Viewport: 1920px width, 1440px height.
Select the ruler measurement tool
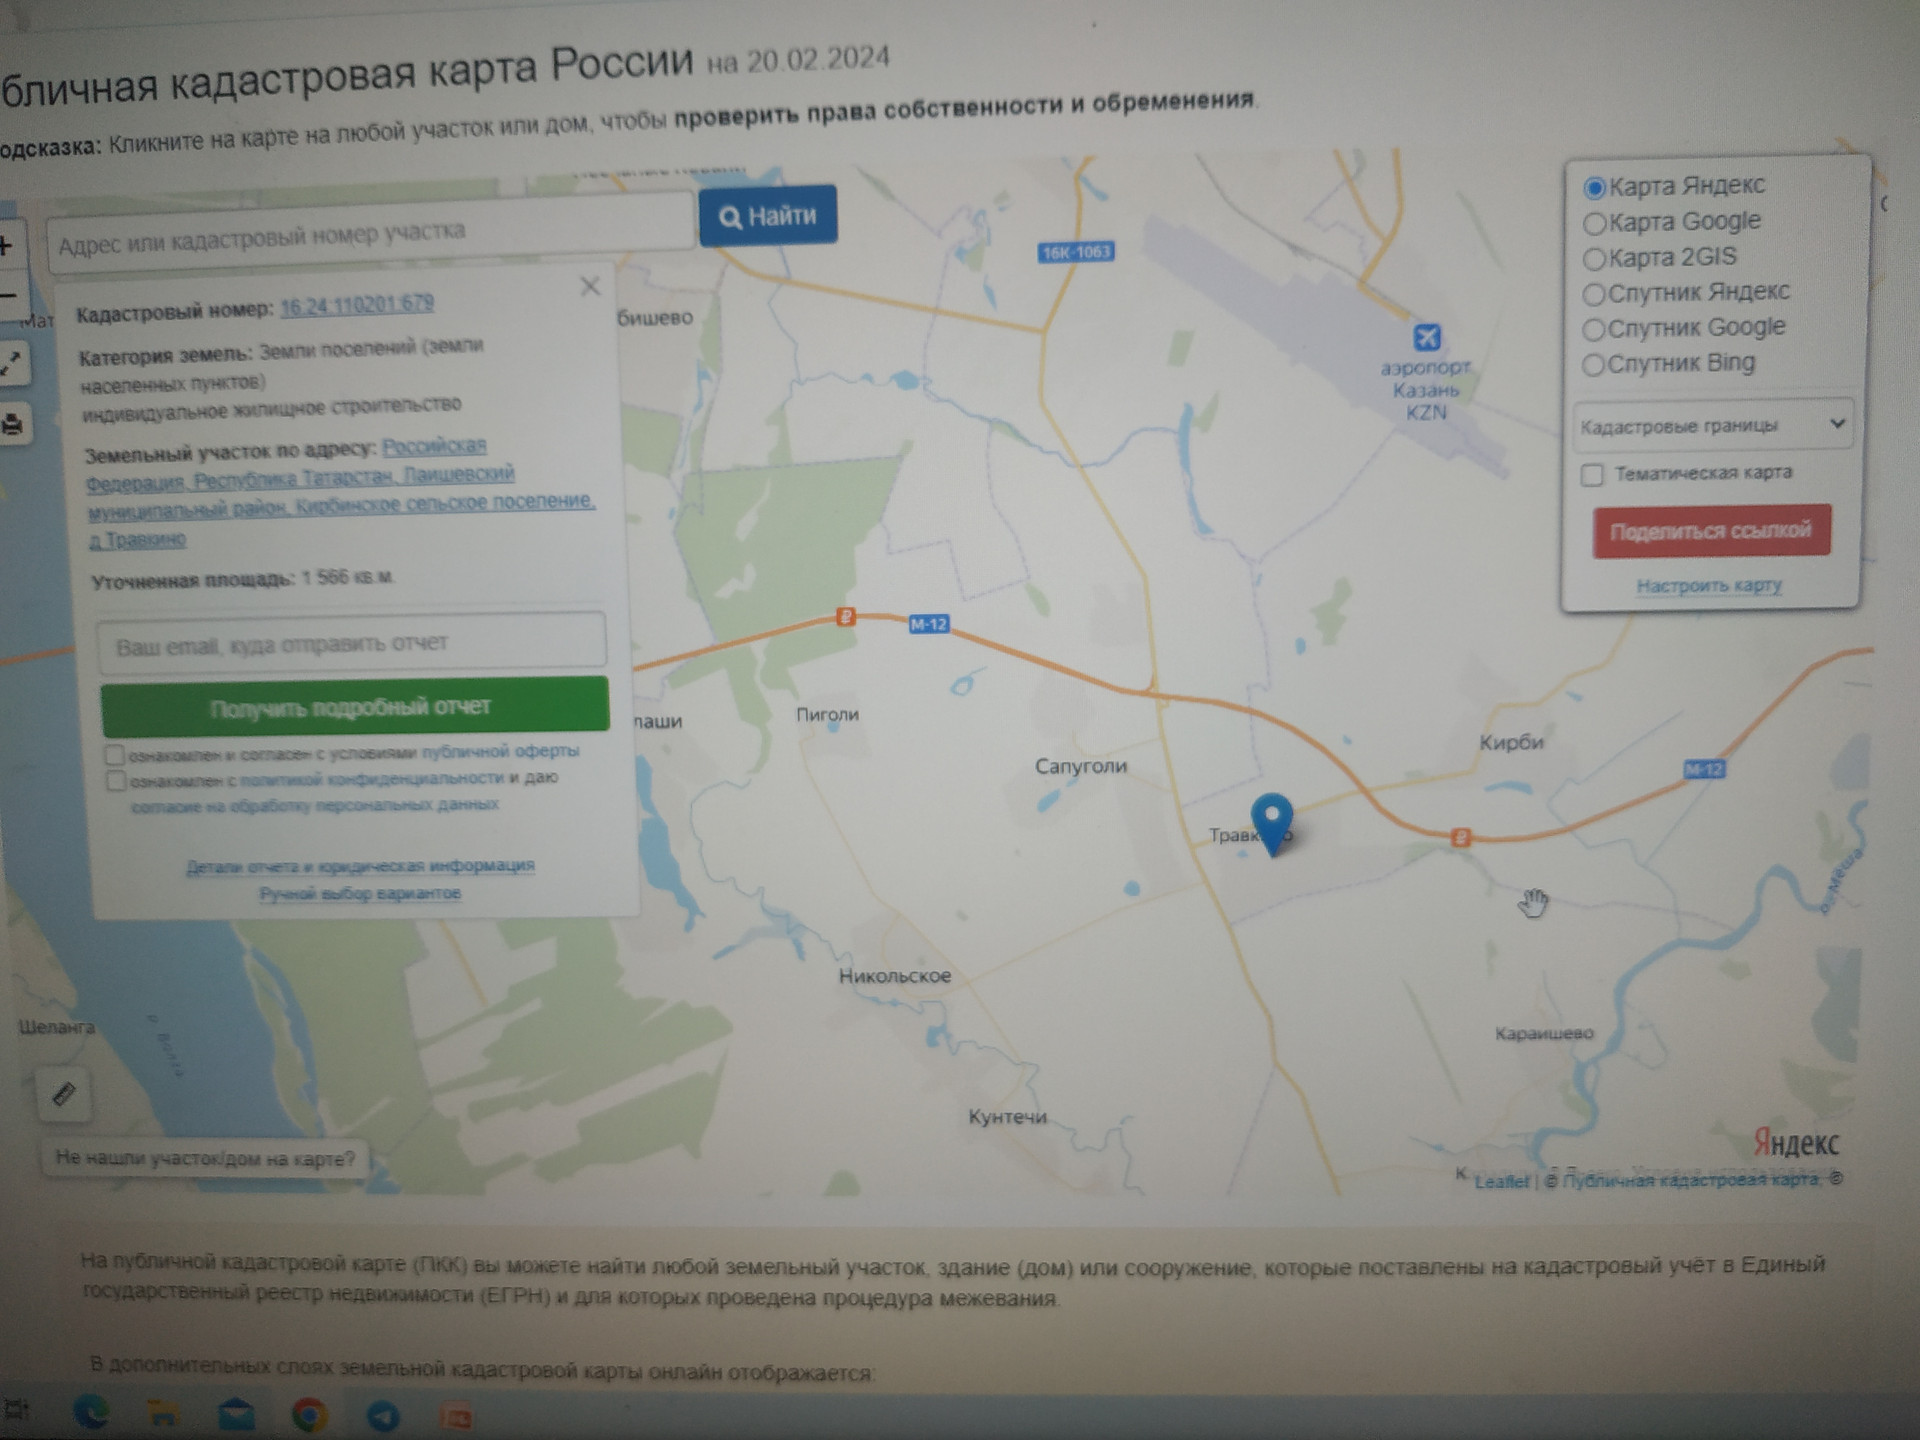tap(64, 1094)
